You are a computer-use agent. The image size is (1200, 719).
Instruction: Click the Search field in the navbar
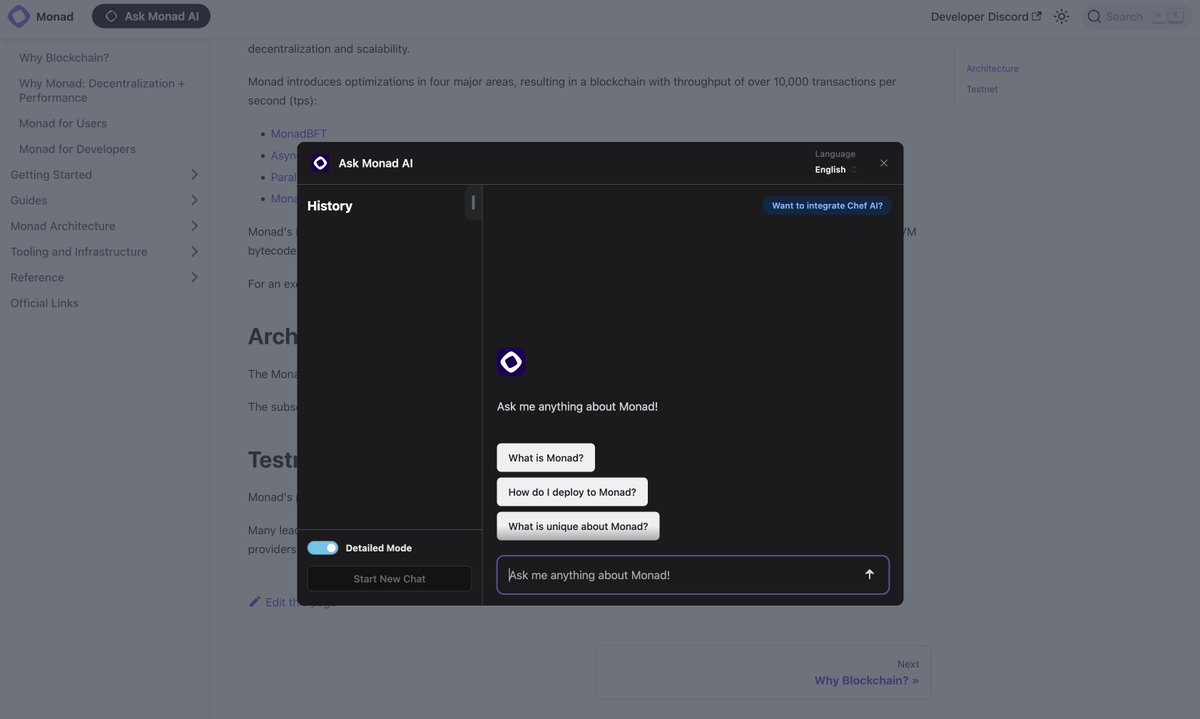click(1137, 17)
